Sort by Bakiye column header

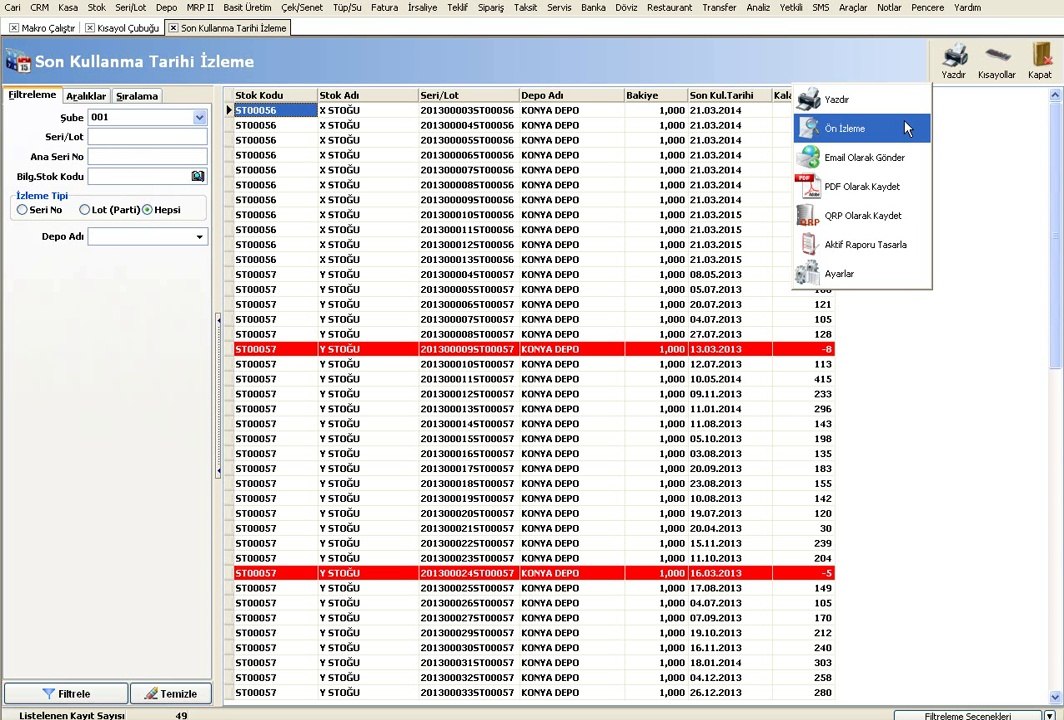pos(656,95)
